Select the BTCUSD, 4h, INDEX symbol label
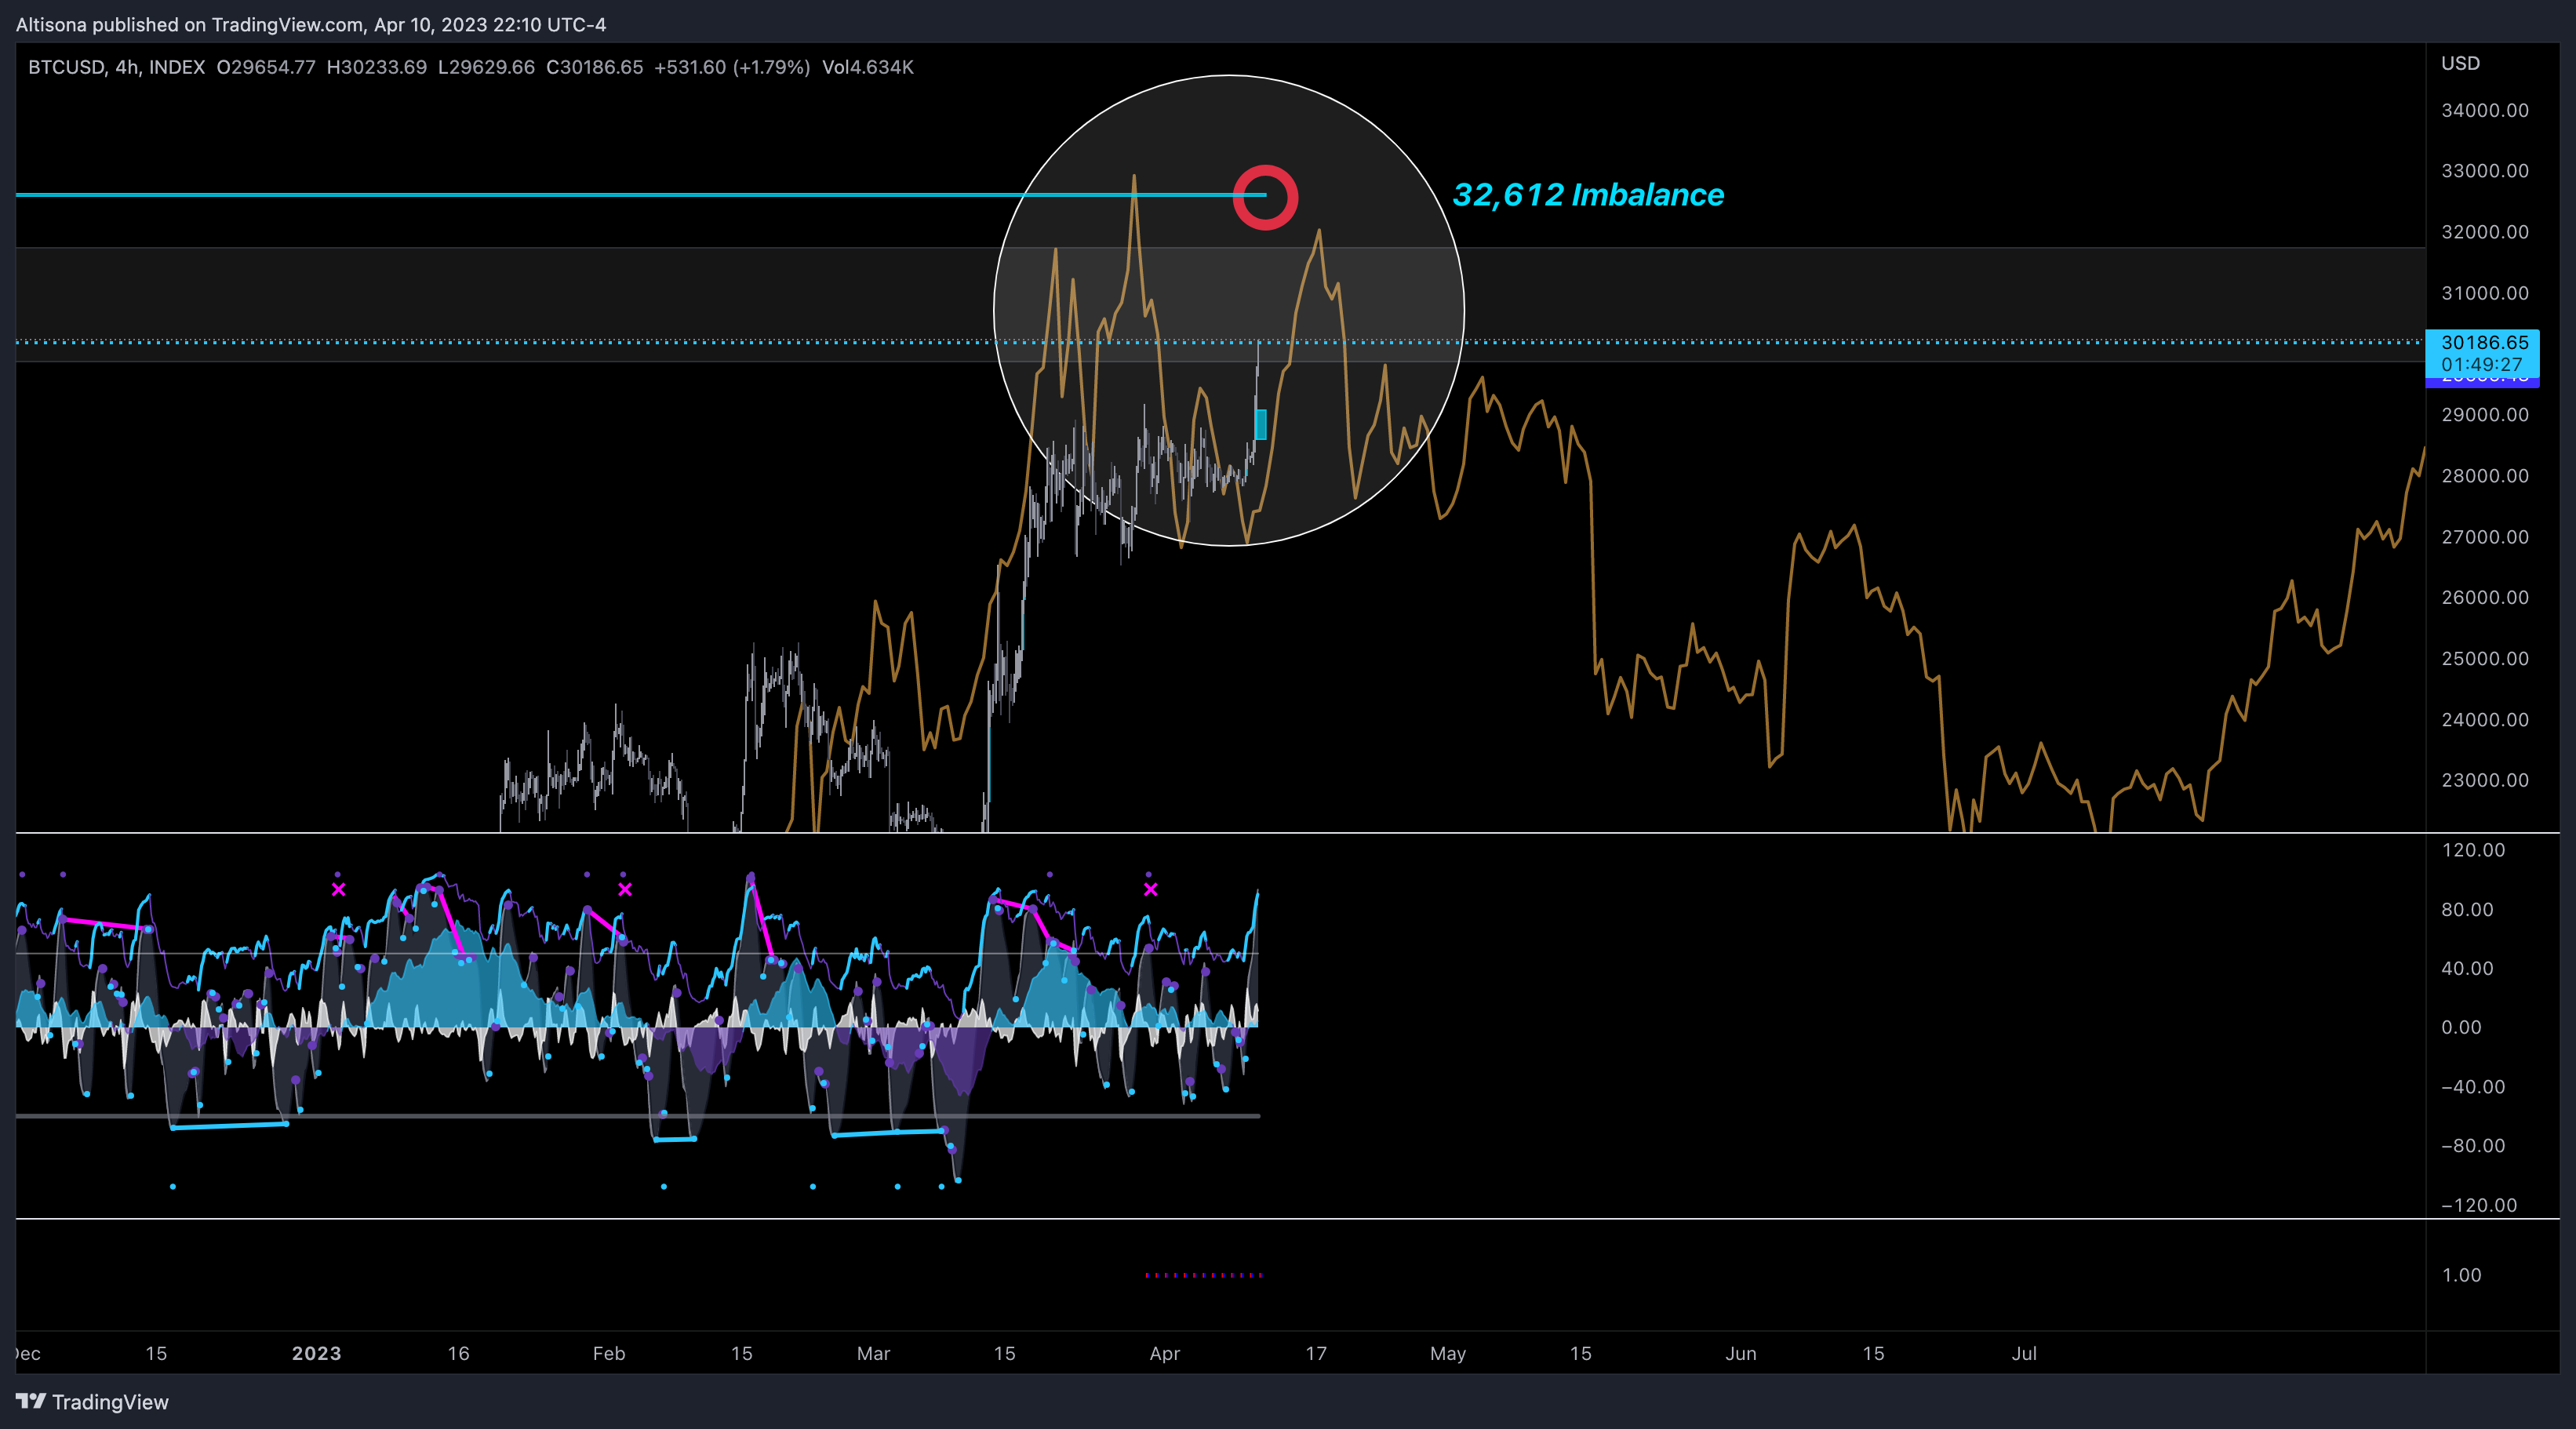 click(x=116, y=67)
